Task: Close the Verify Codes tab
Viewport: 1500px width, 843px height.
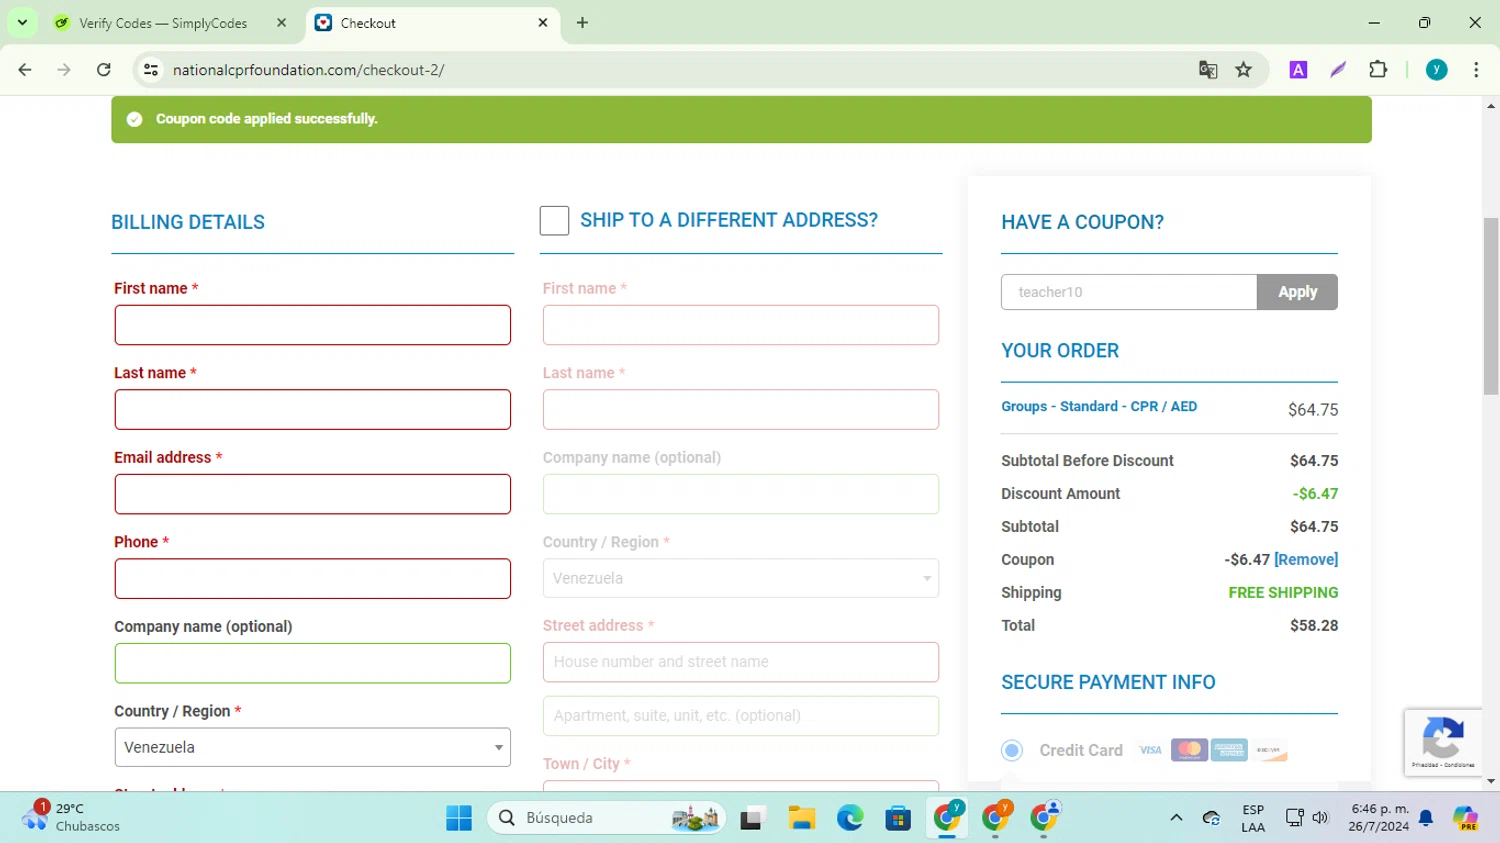Action: pos(281,23)
